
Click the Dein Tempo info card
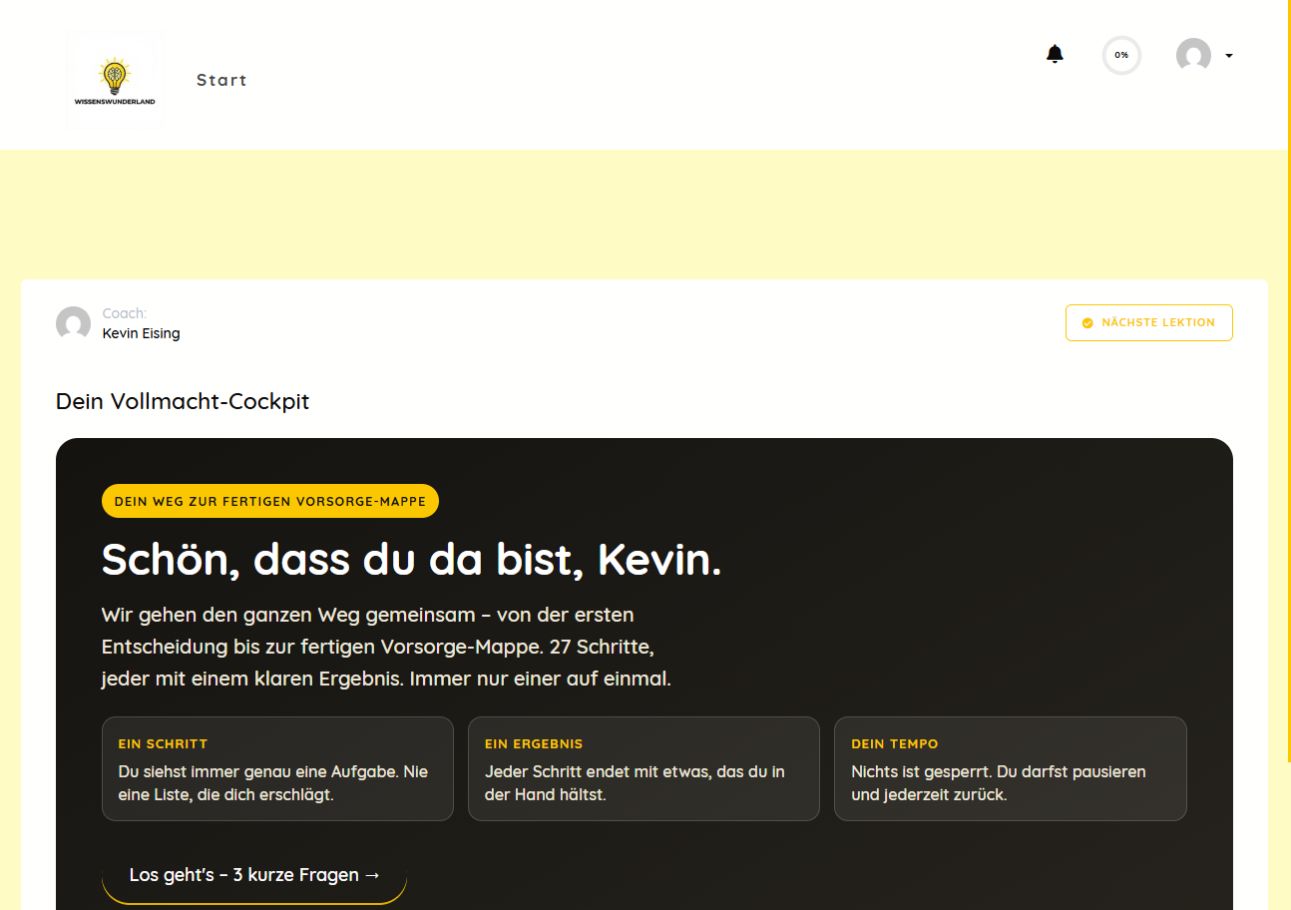coord(1010,769)
